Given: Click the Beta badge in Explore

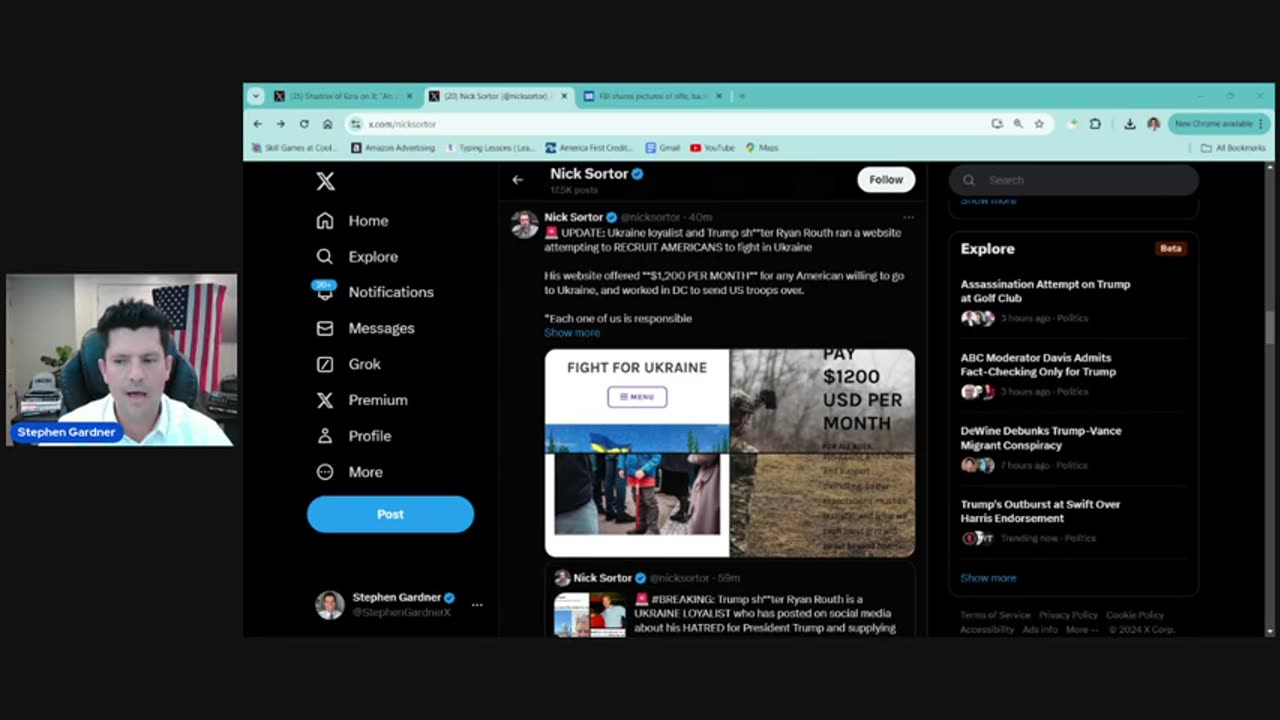Looking at the screenshot, I should tap(1170, 248).
